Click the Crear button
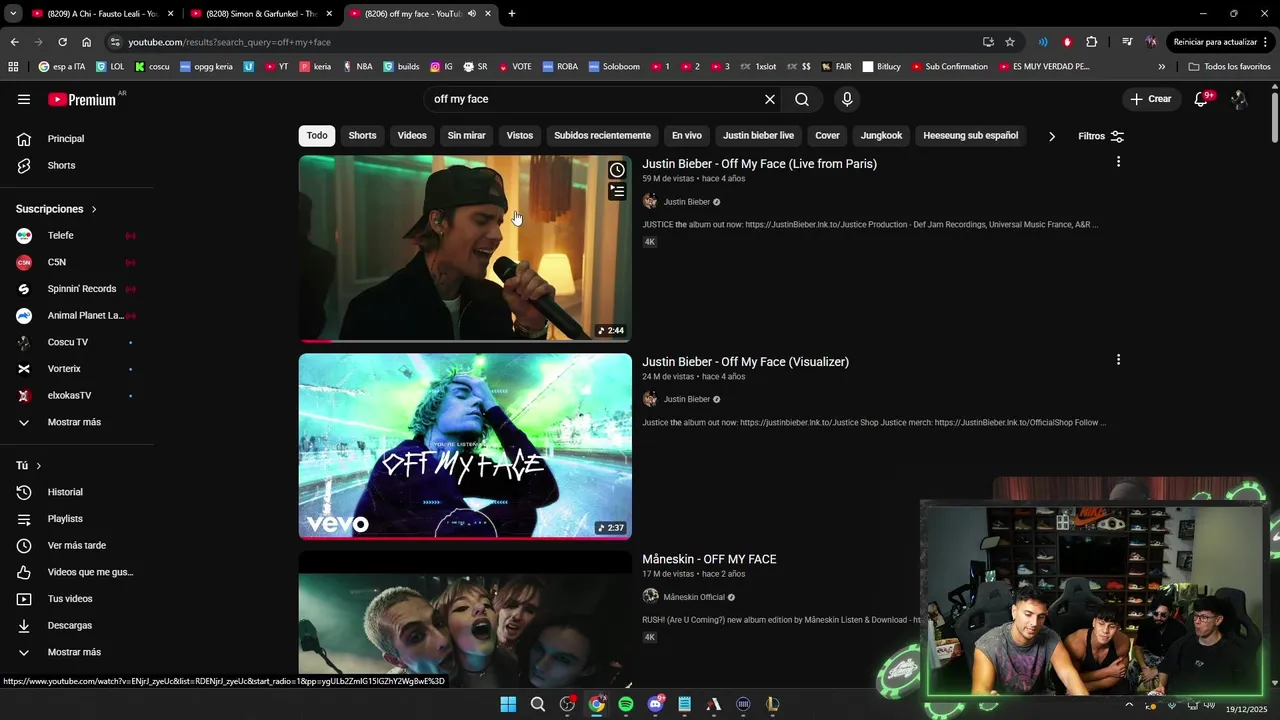Viewport: 1280px width, 720px height. coord(1150,99)
